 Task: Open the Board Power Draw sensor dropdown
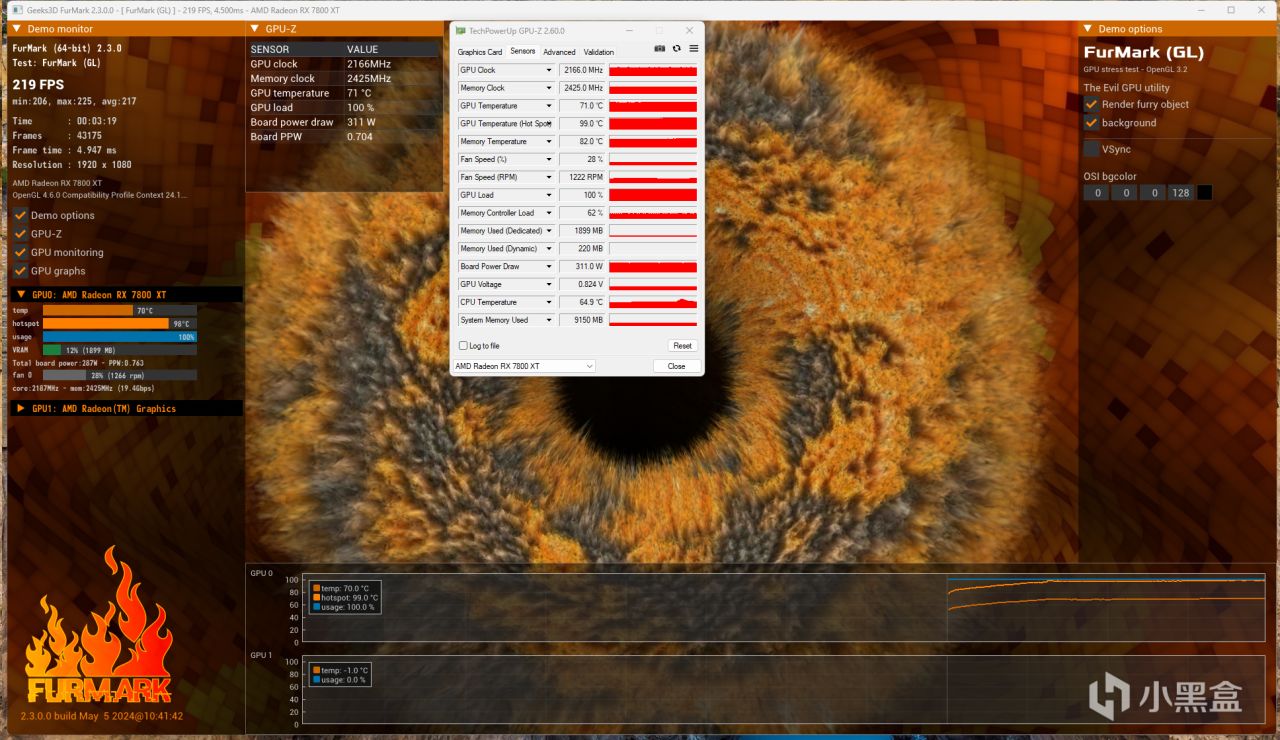point(548,267)
